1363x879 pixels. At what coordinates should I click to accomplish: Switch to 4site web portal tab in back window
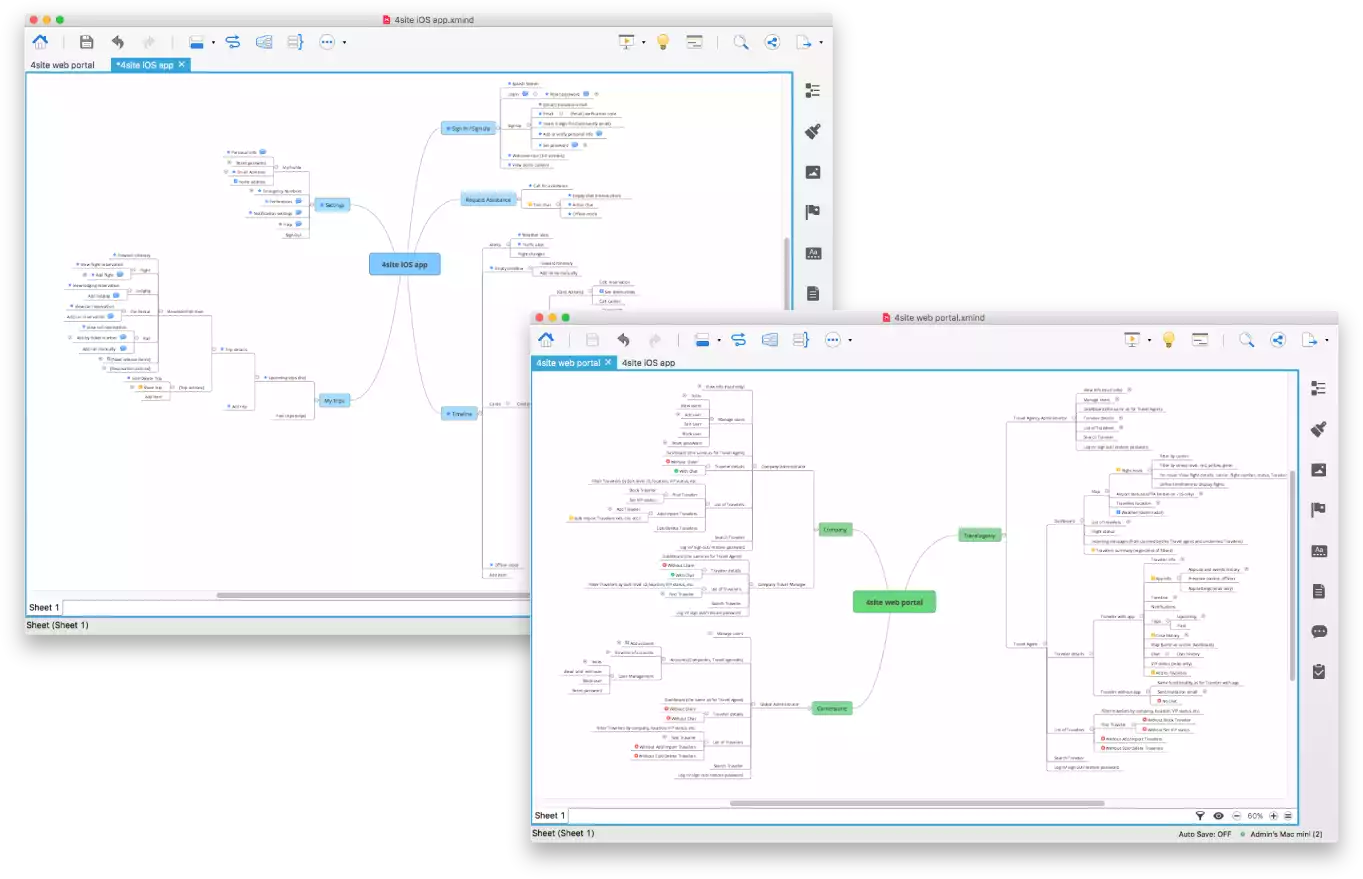[x=62, y=65]
